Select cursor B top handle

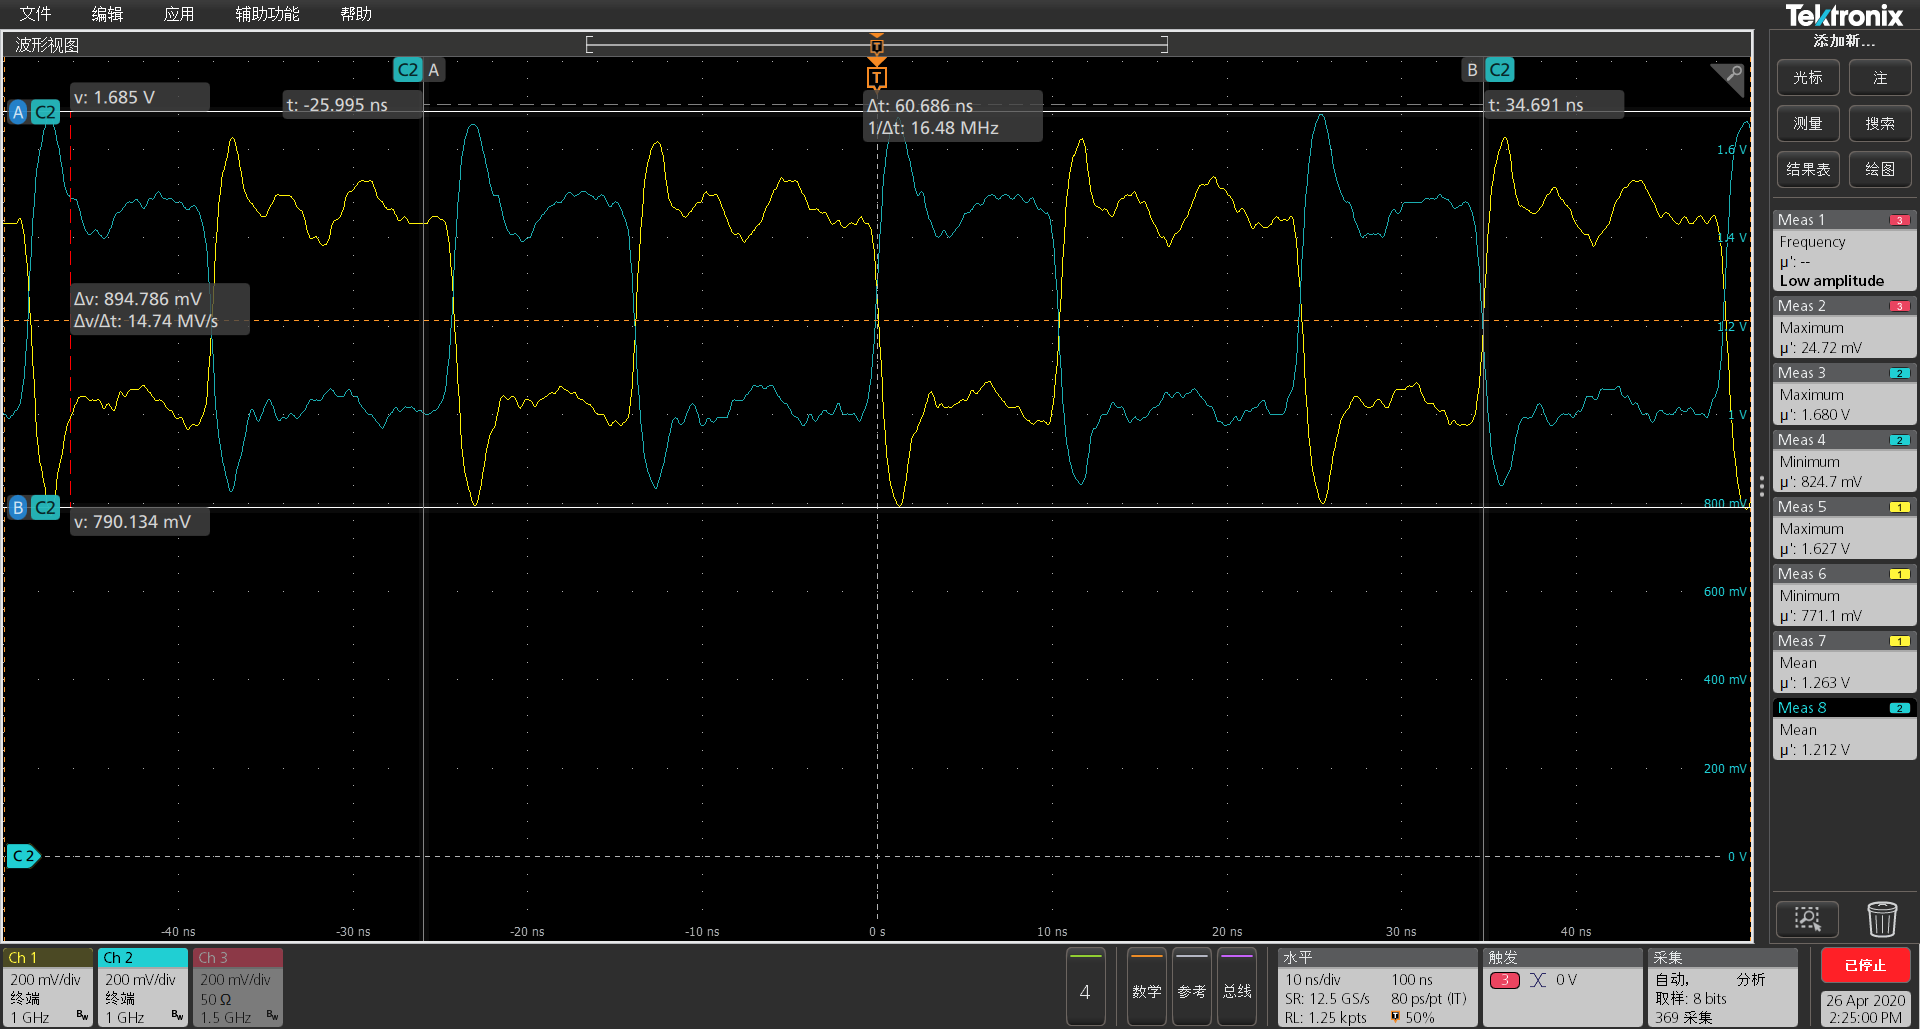[1488, 70]
